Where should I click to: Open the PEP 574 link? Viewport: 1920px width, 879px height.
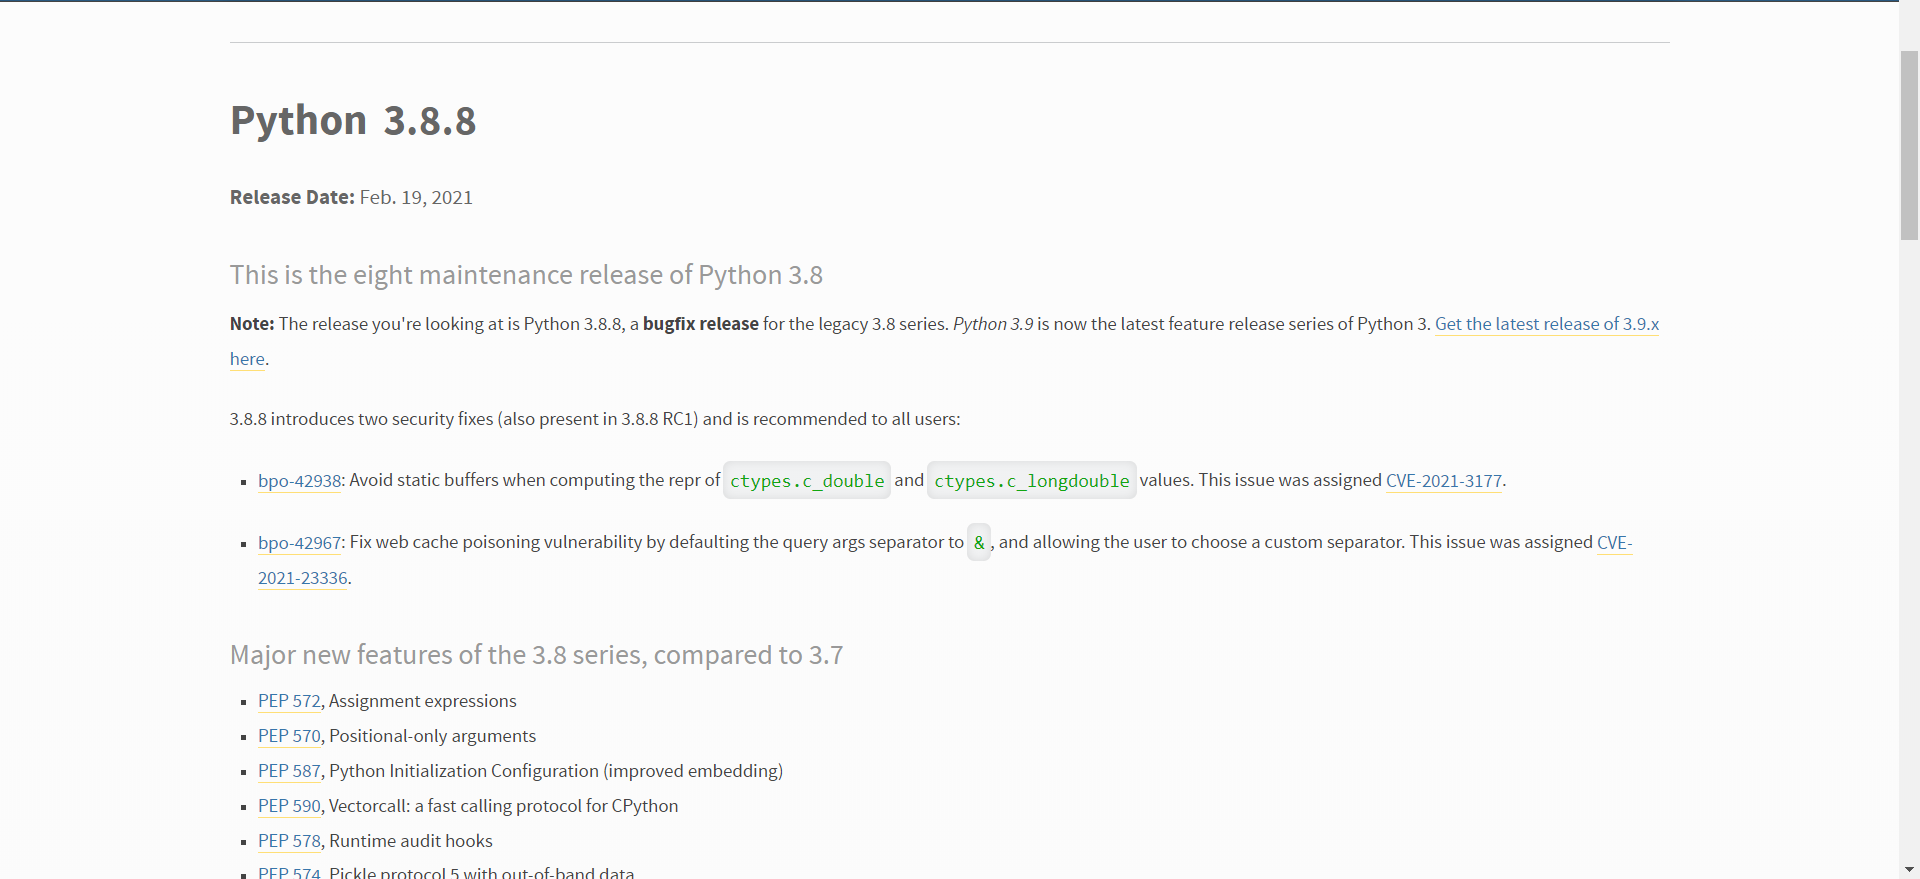(x=289, y=872)
